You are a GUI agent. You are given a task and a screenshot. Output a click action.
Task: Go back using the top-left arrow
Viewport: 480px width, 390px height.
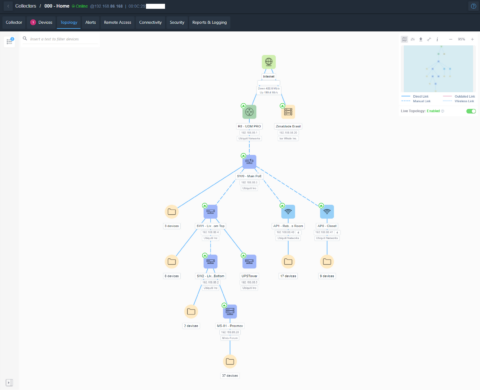pos(8,6)
